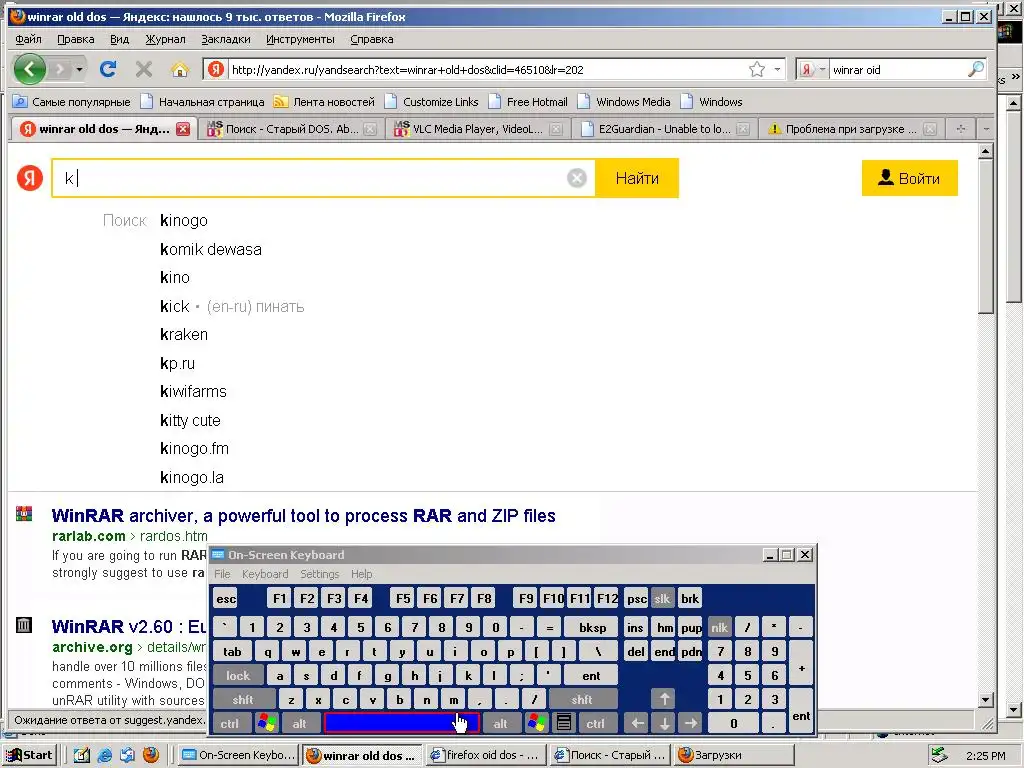Toggle caps lock key on on-screen keyboard
Viewport: 1024px width, 768px height.
tap(238, 675)
